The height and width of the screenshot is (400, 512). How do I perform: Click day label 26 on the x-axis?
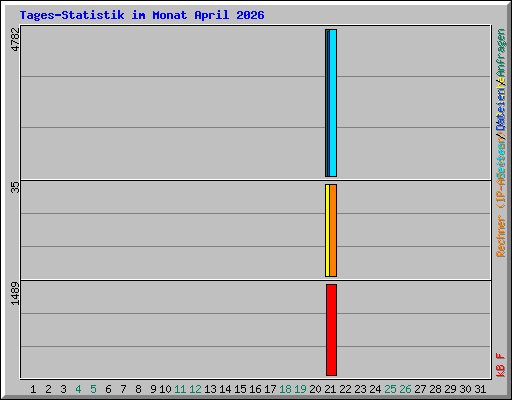[x=405, y=389]
